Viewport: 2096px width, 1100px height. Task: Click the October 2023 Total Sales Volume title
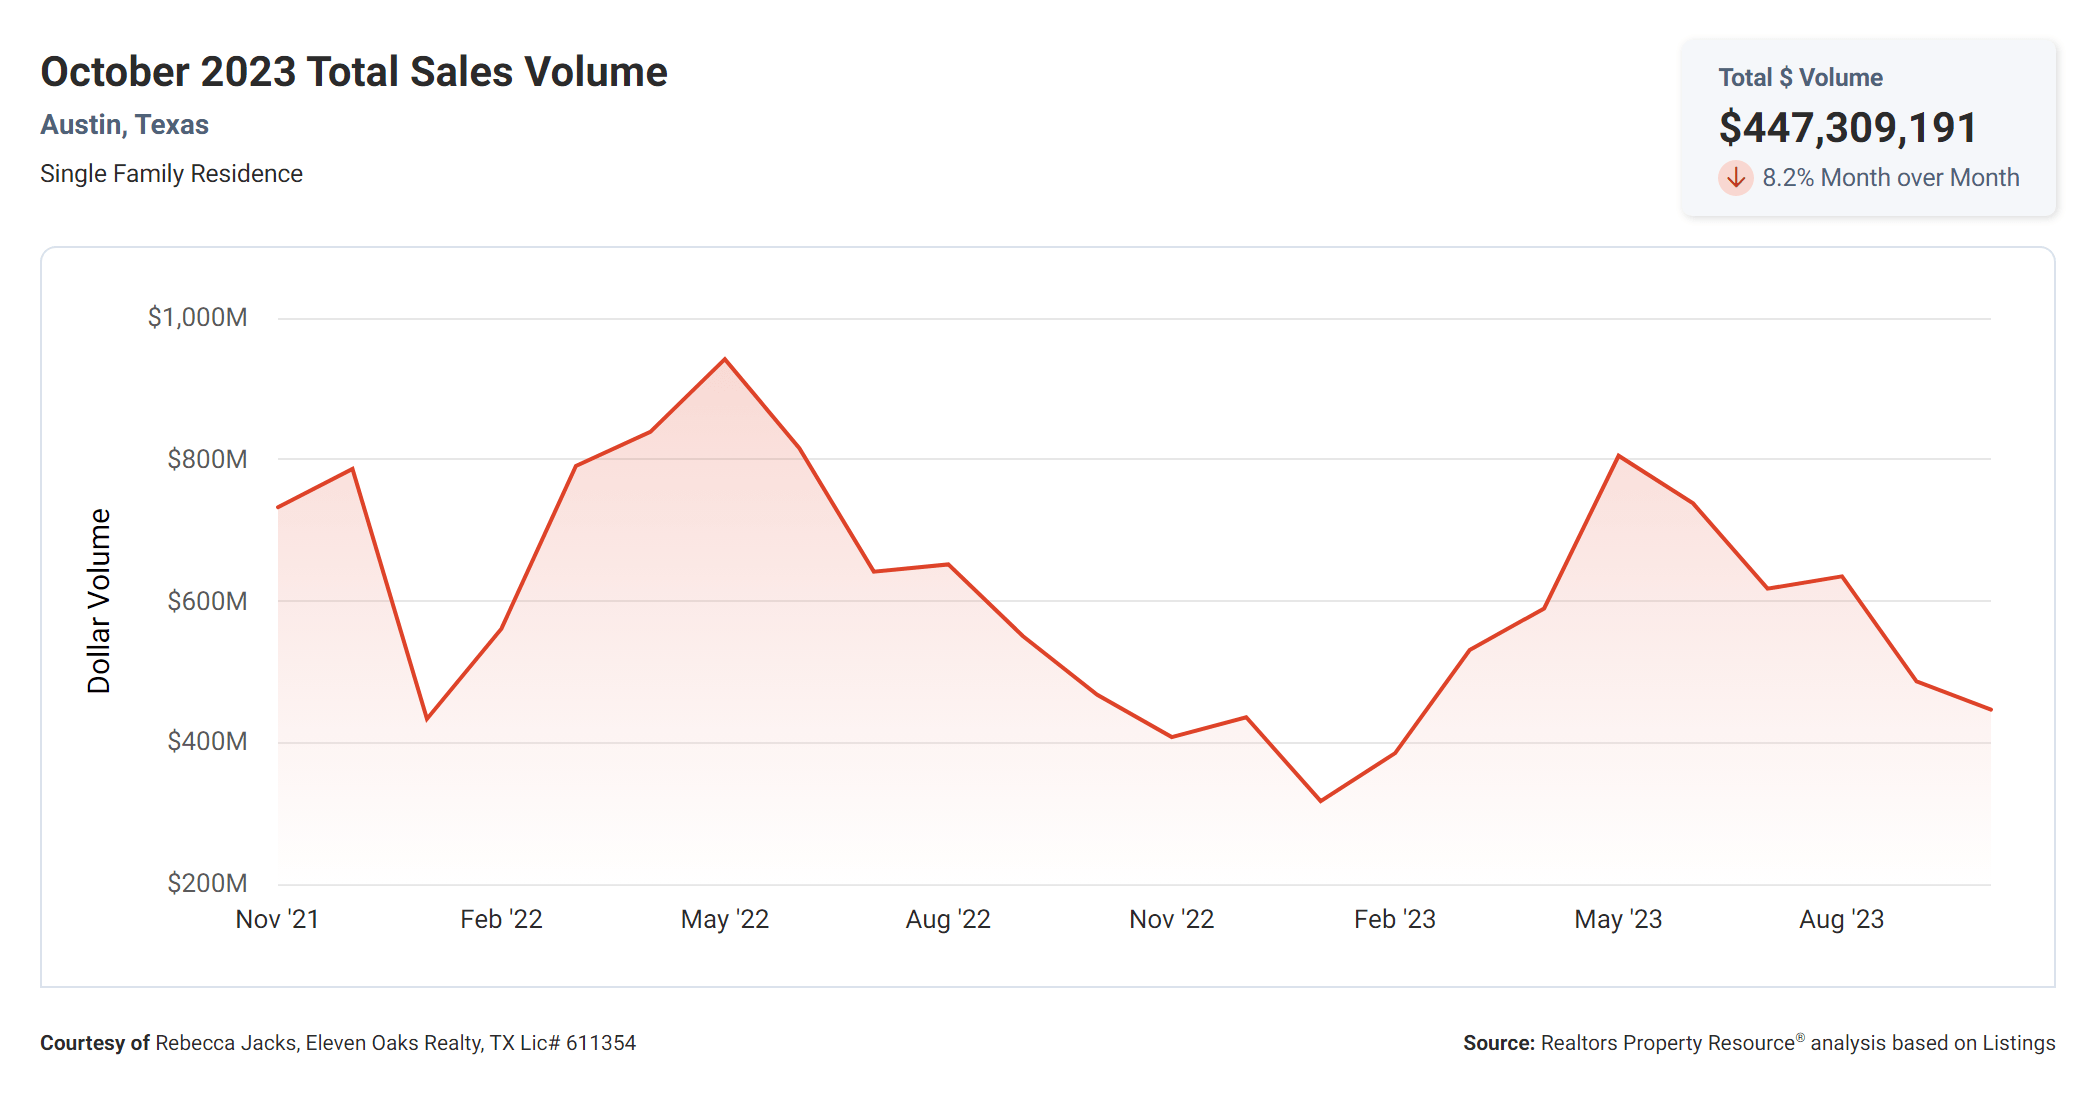coord(353,72)
